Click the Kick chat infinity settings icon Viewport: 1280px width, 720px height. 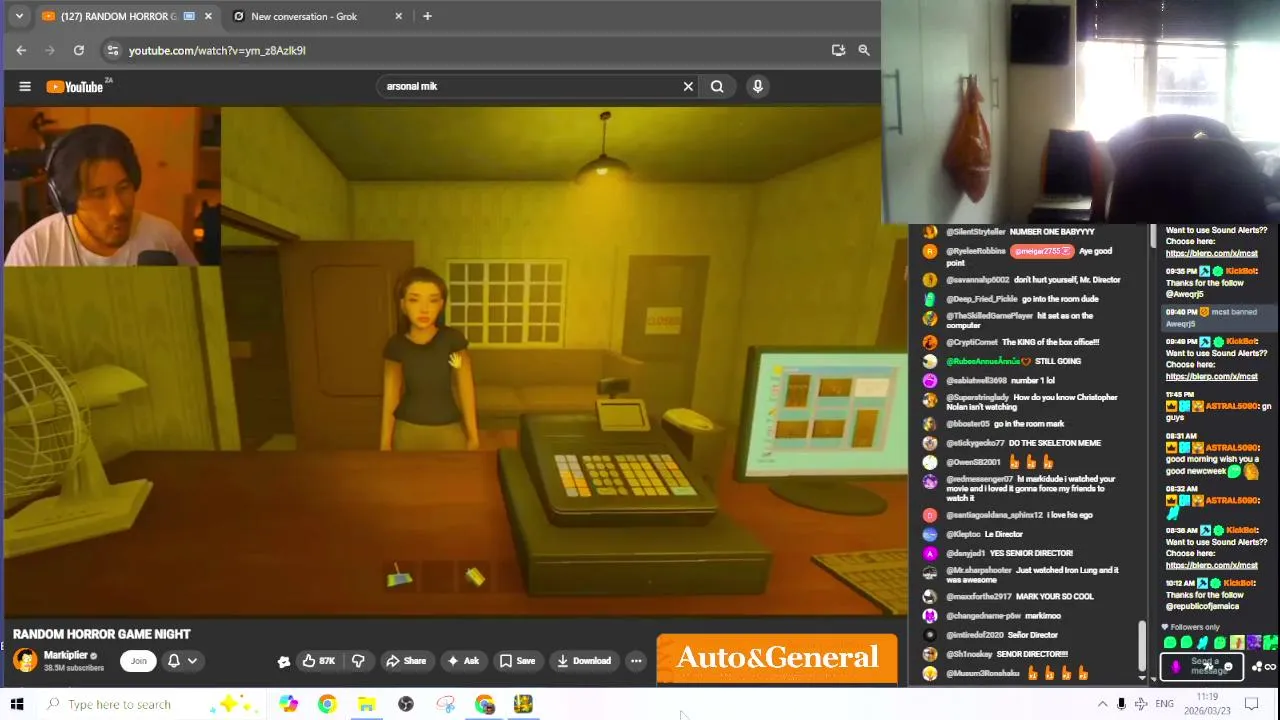click(1270, 667)
